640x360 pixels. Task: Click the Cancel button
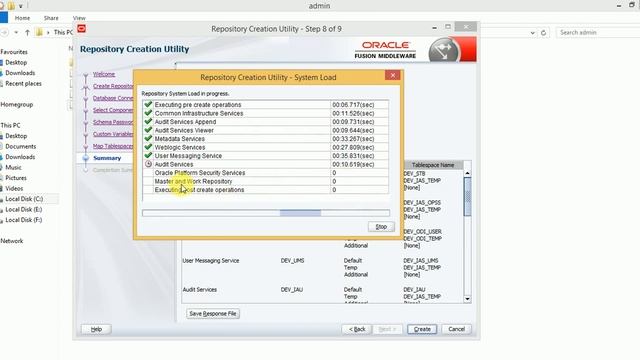click(x=456, y=329)
